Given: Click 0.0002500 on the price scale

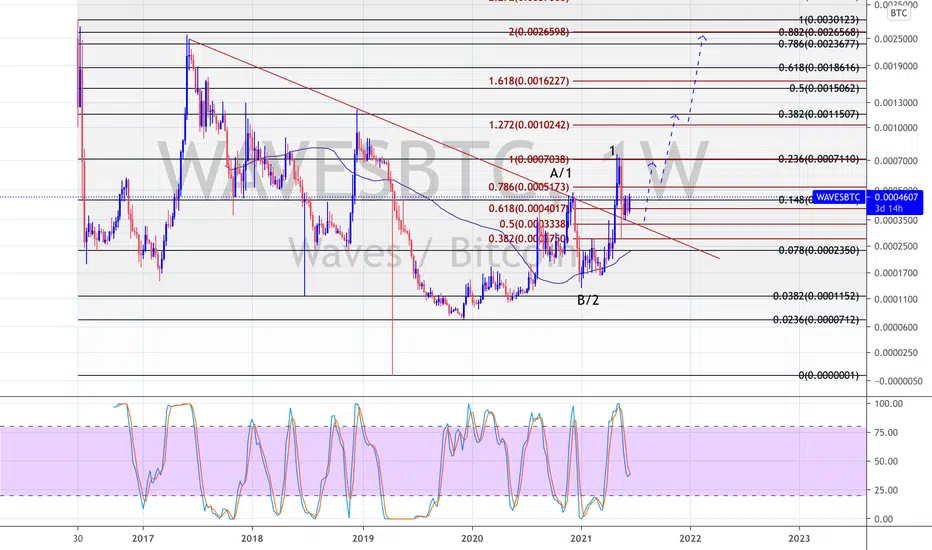Looking at the screenshot, I should click(896, 246).
